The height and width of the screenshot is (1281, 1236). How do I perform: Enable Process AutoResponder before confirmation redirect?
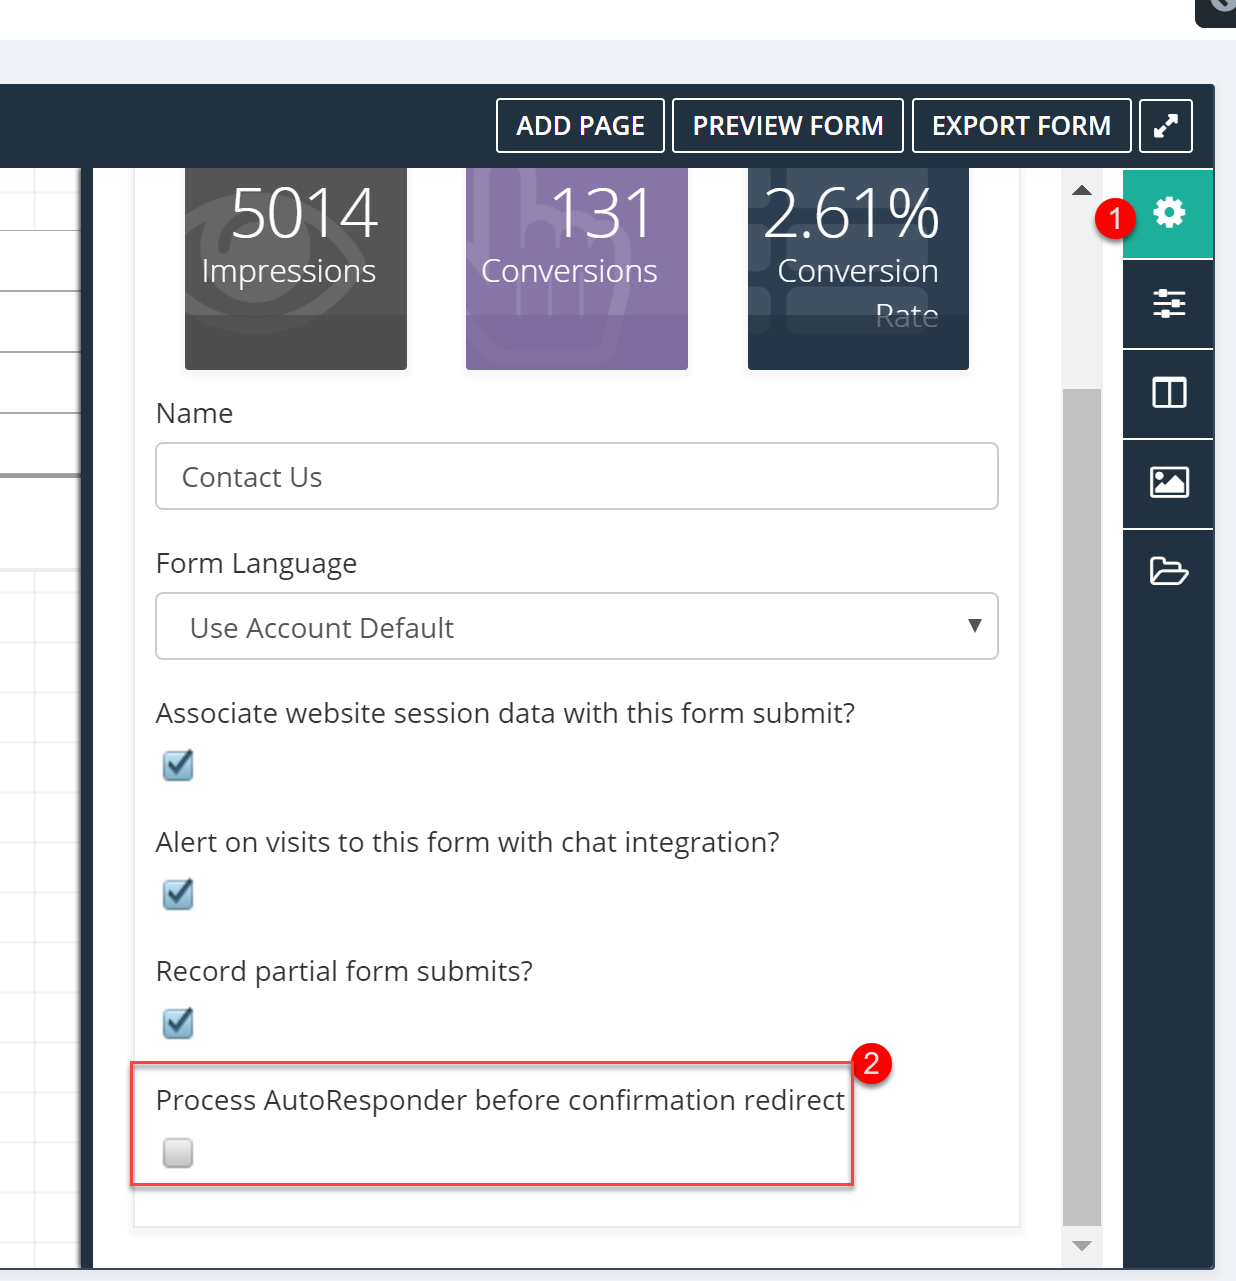tap(178, 1153)
